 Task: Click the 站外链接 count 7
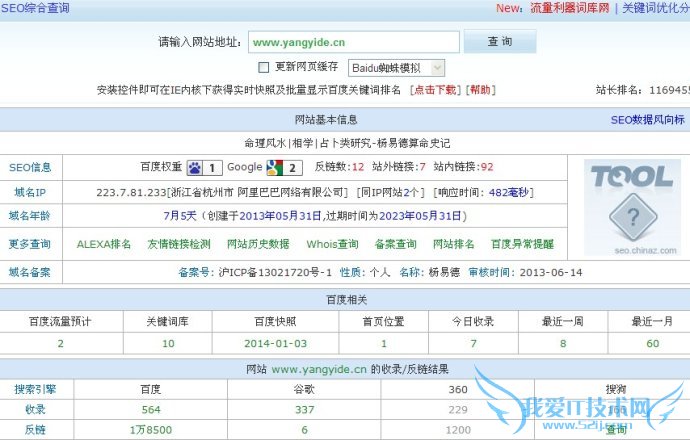(x=422, y=167)
